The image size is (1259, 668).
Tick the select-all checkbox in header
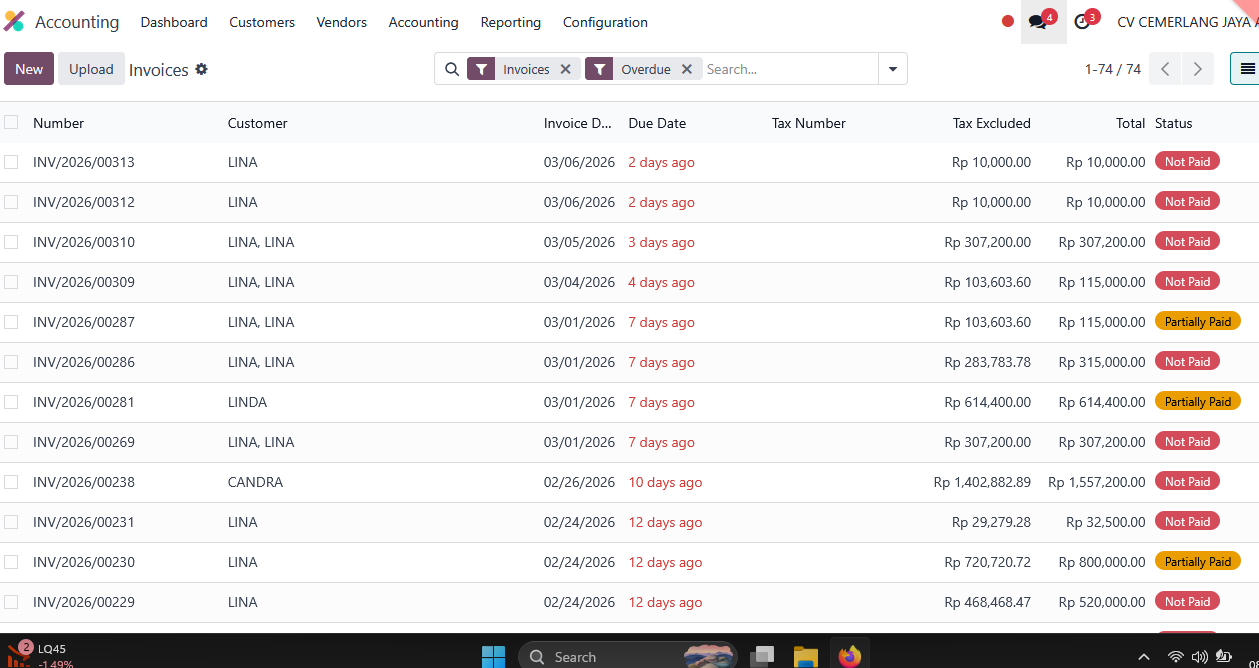11,123
